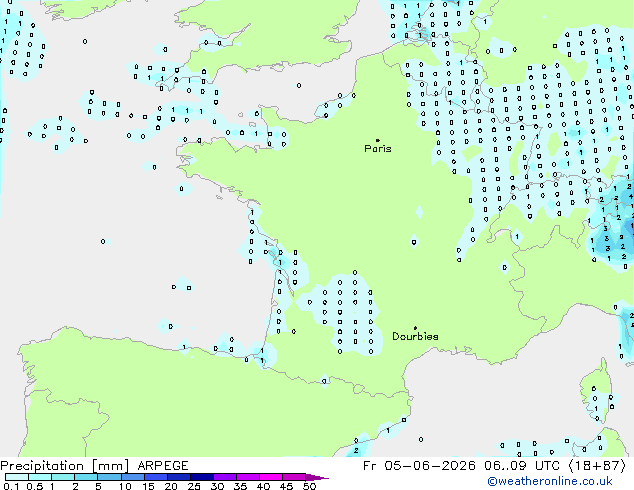Click the '35' legend scale value
Image resolution: width=634 pixels, height=490 pixels.
click(x=240, y=486)
